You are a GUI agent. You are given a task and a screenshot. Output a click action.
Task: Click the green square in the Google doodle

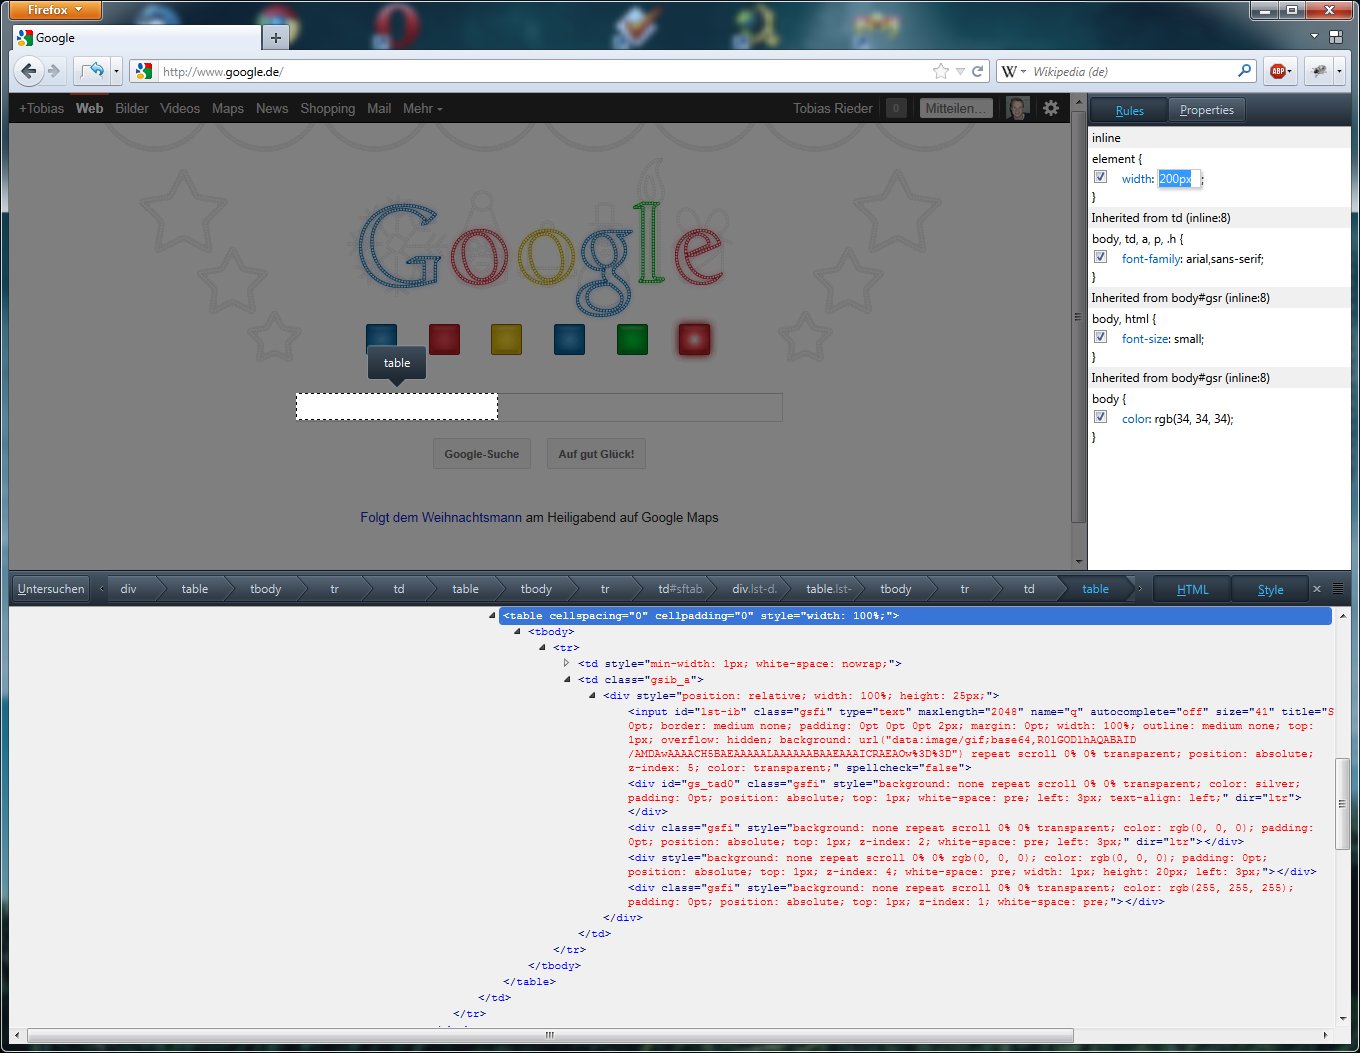(x=632, y=339)
